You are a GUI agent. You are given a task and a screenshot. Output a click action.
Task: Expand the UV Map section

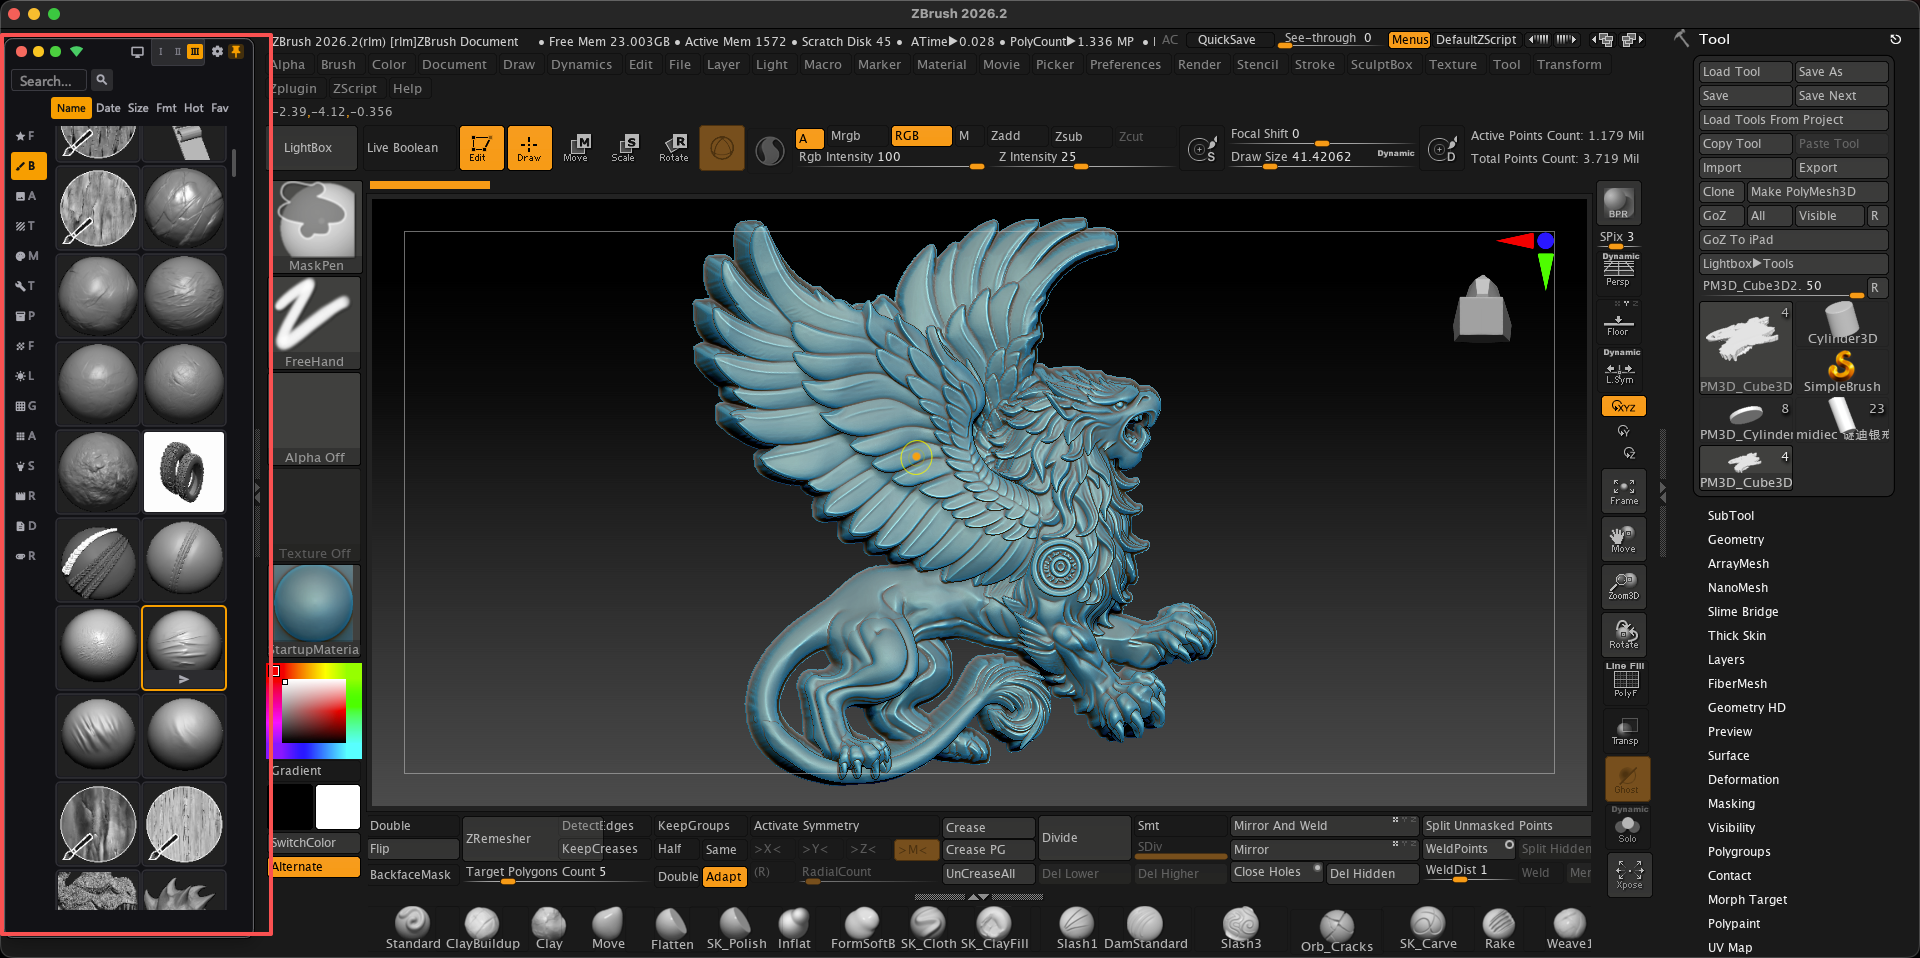[x=1729, y=948]
